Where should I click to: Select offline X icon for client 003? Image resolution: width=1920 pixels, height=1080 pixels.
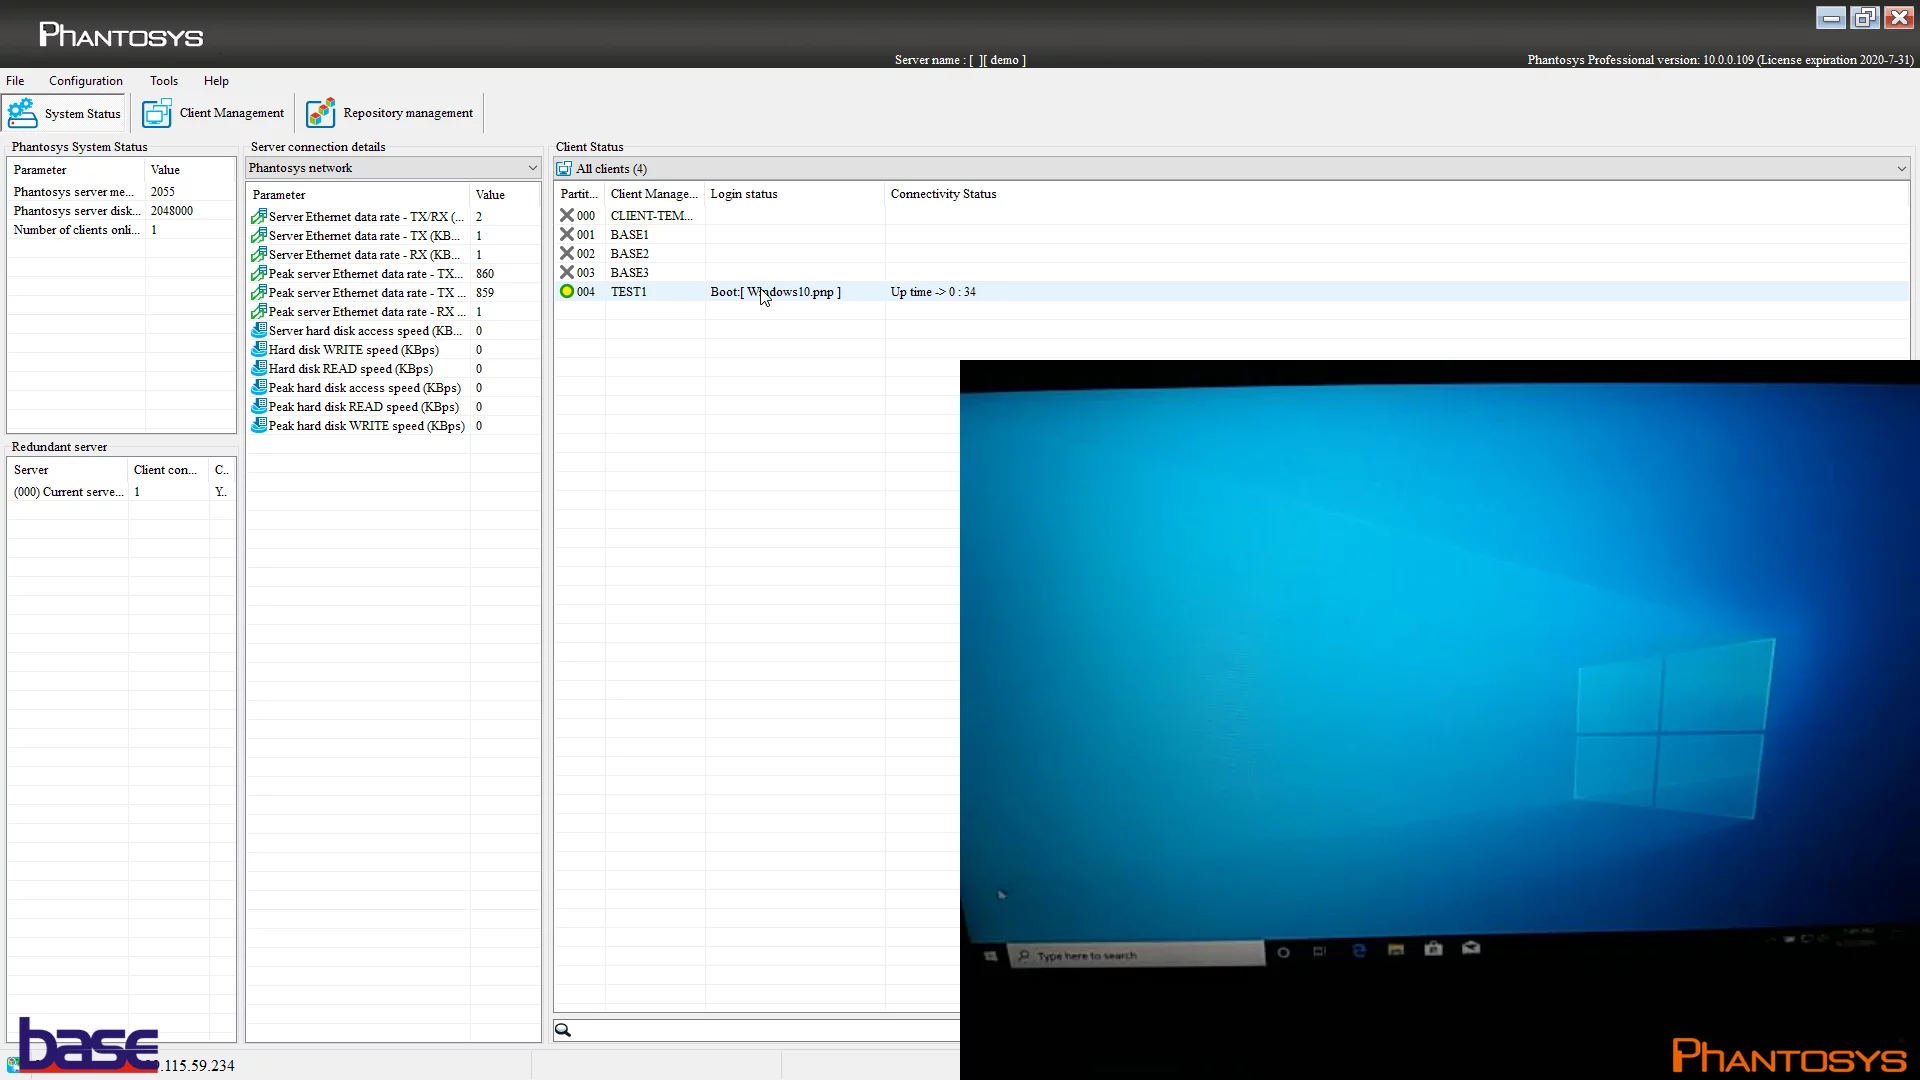click(x=567, y=272)
